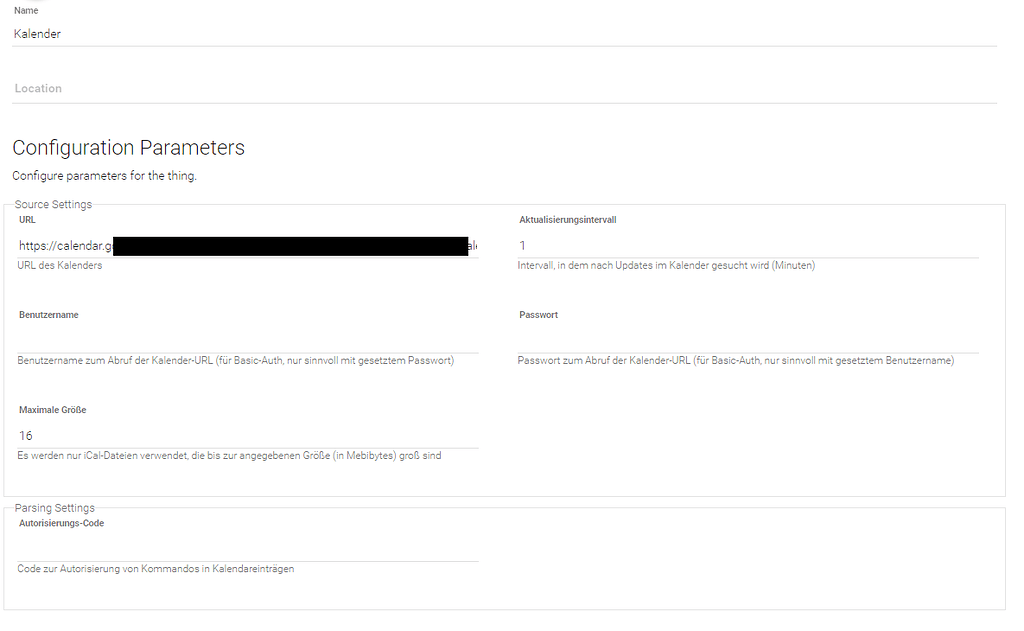This screenshot has height=631, width=1024.
Task: Click the "Source Settings" group legend
Action: (x=53, y=205)
